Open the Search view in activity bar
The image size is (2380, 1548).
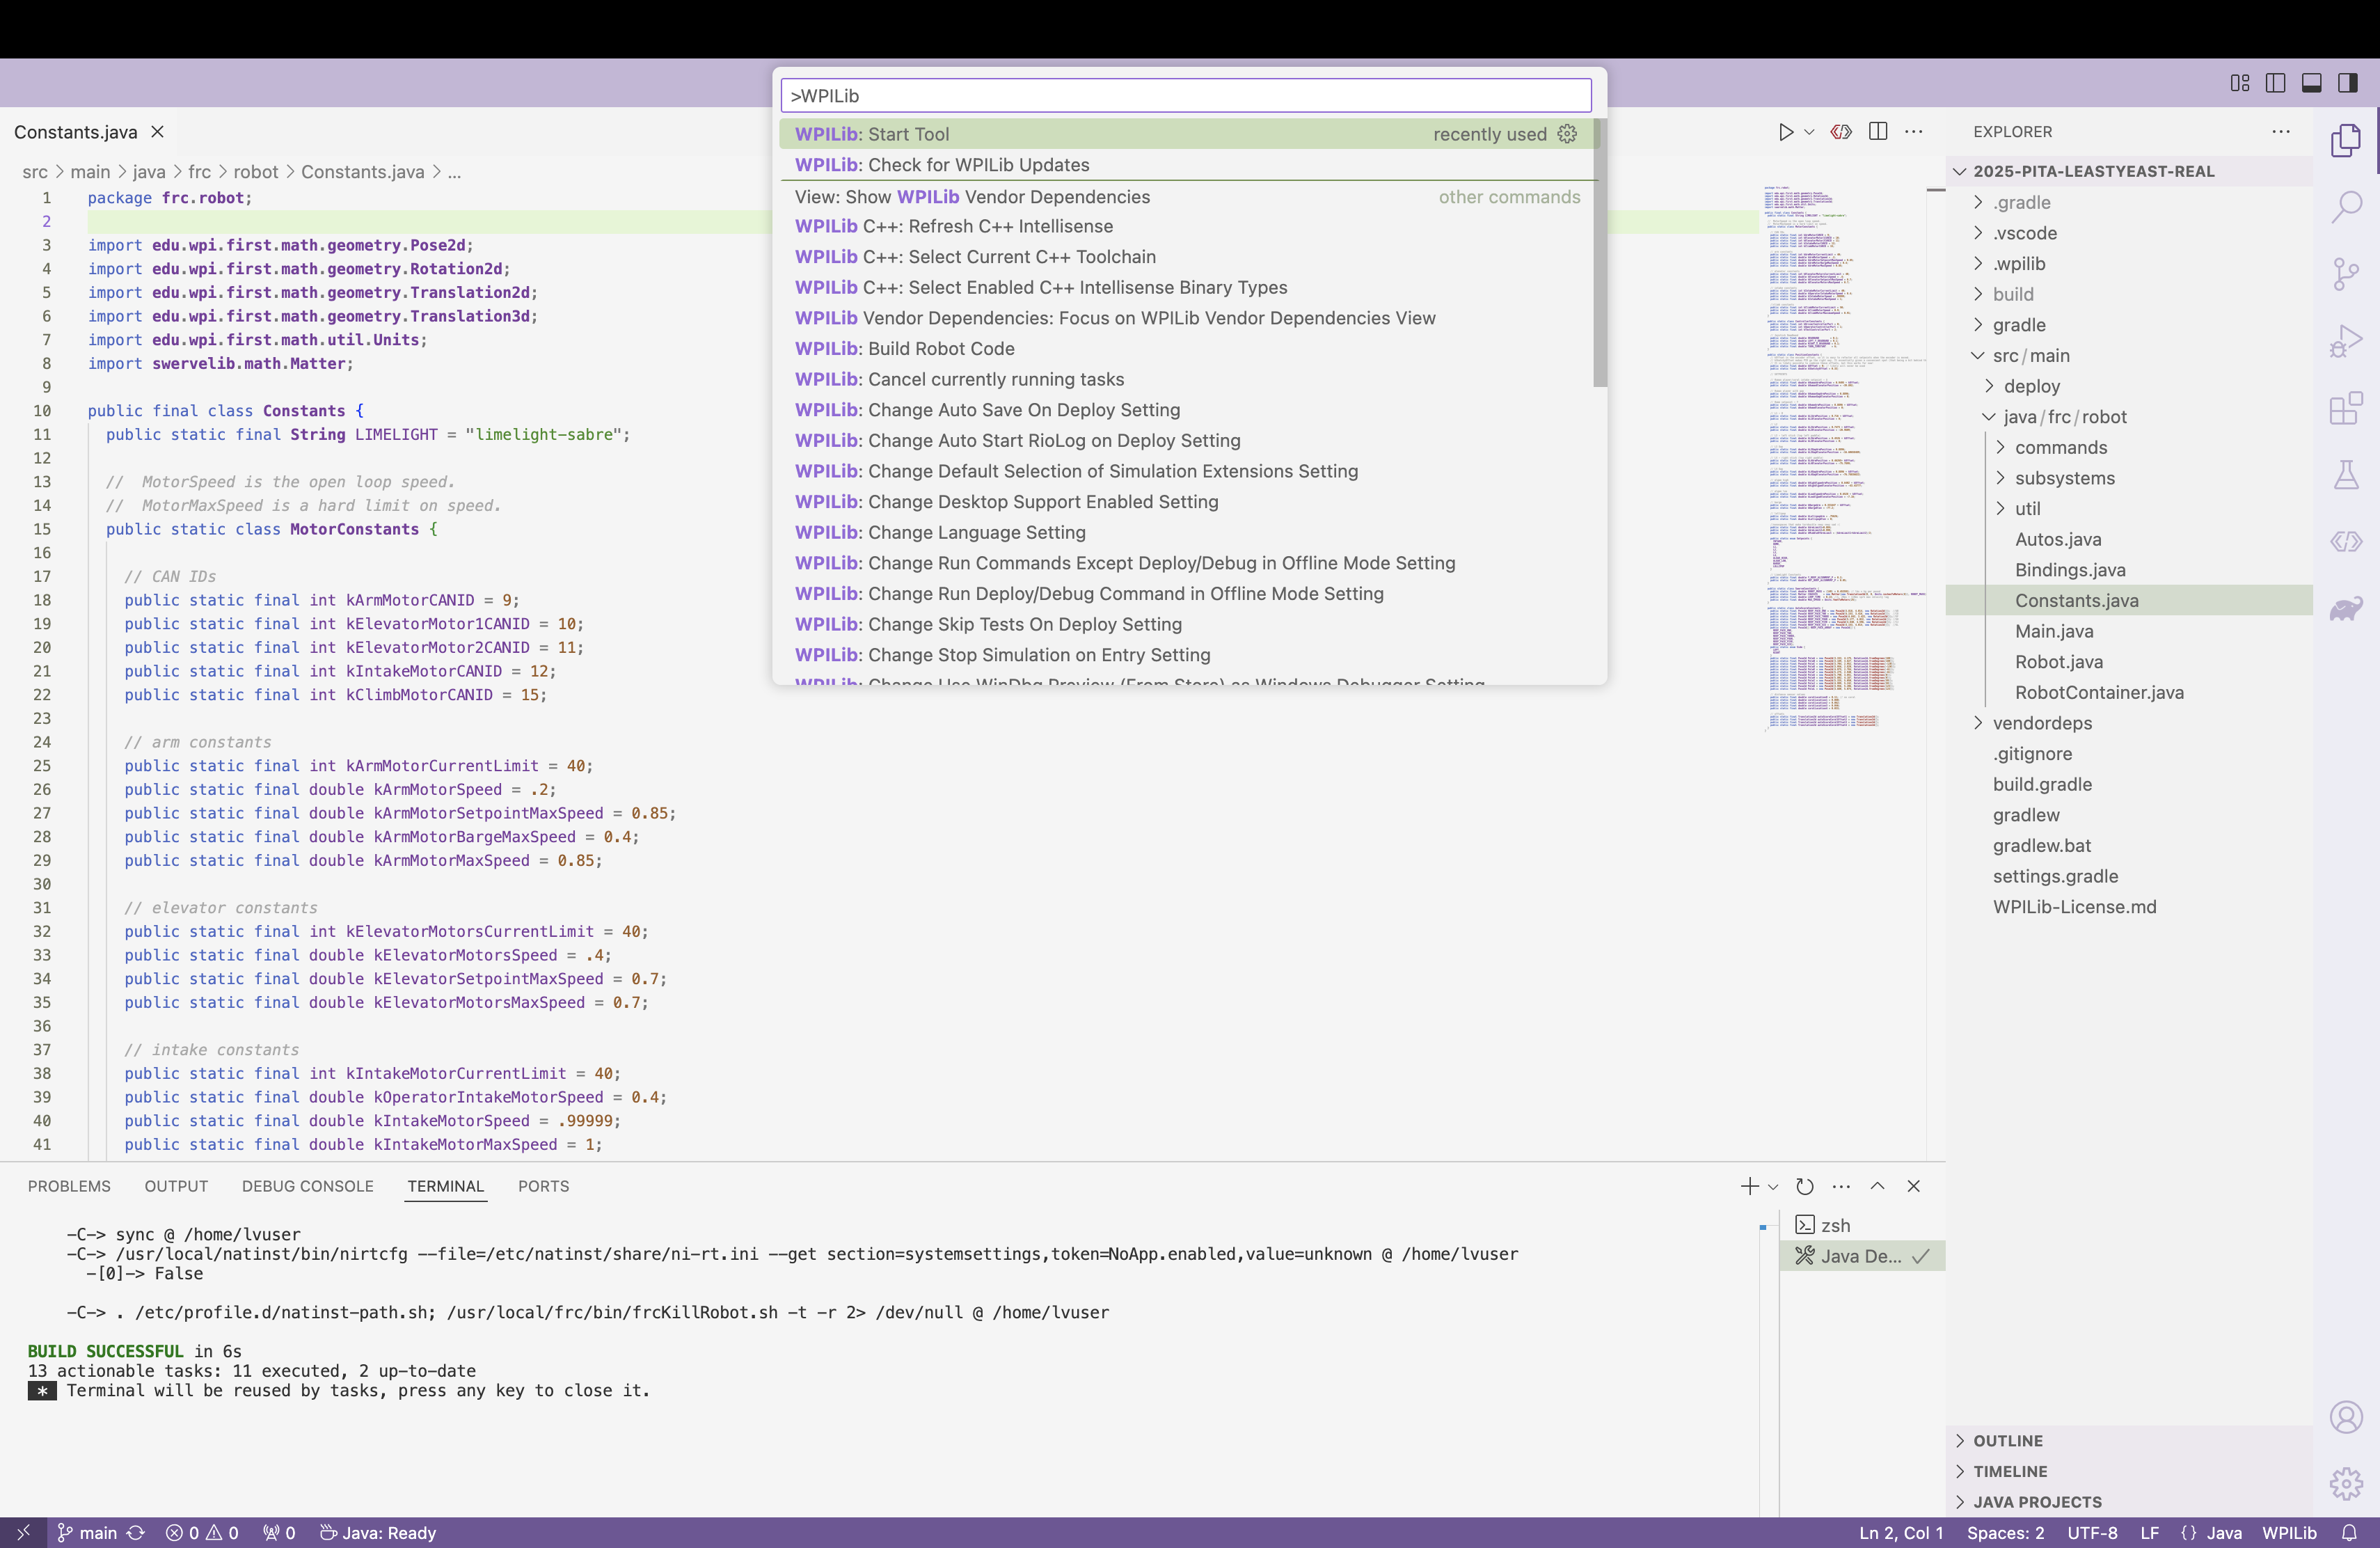pos(2346,208)
